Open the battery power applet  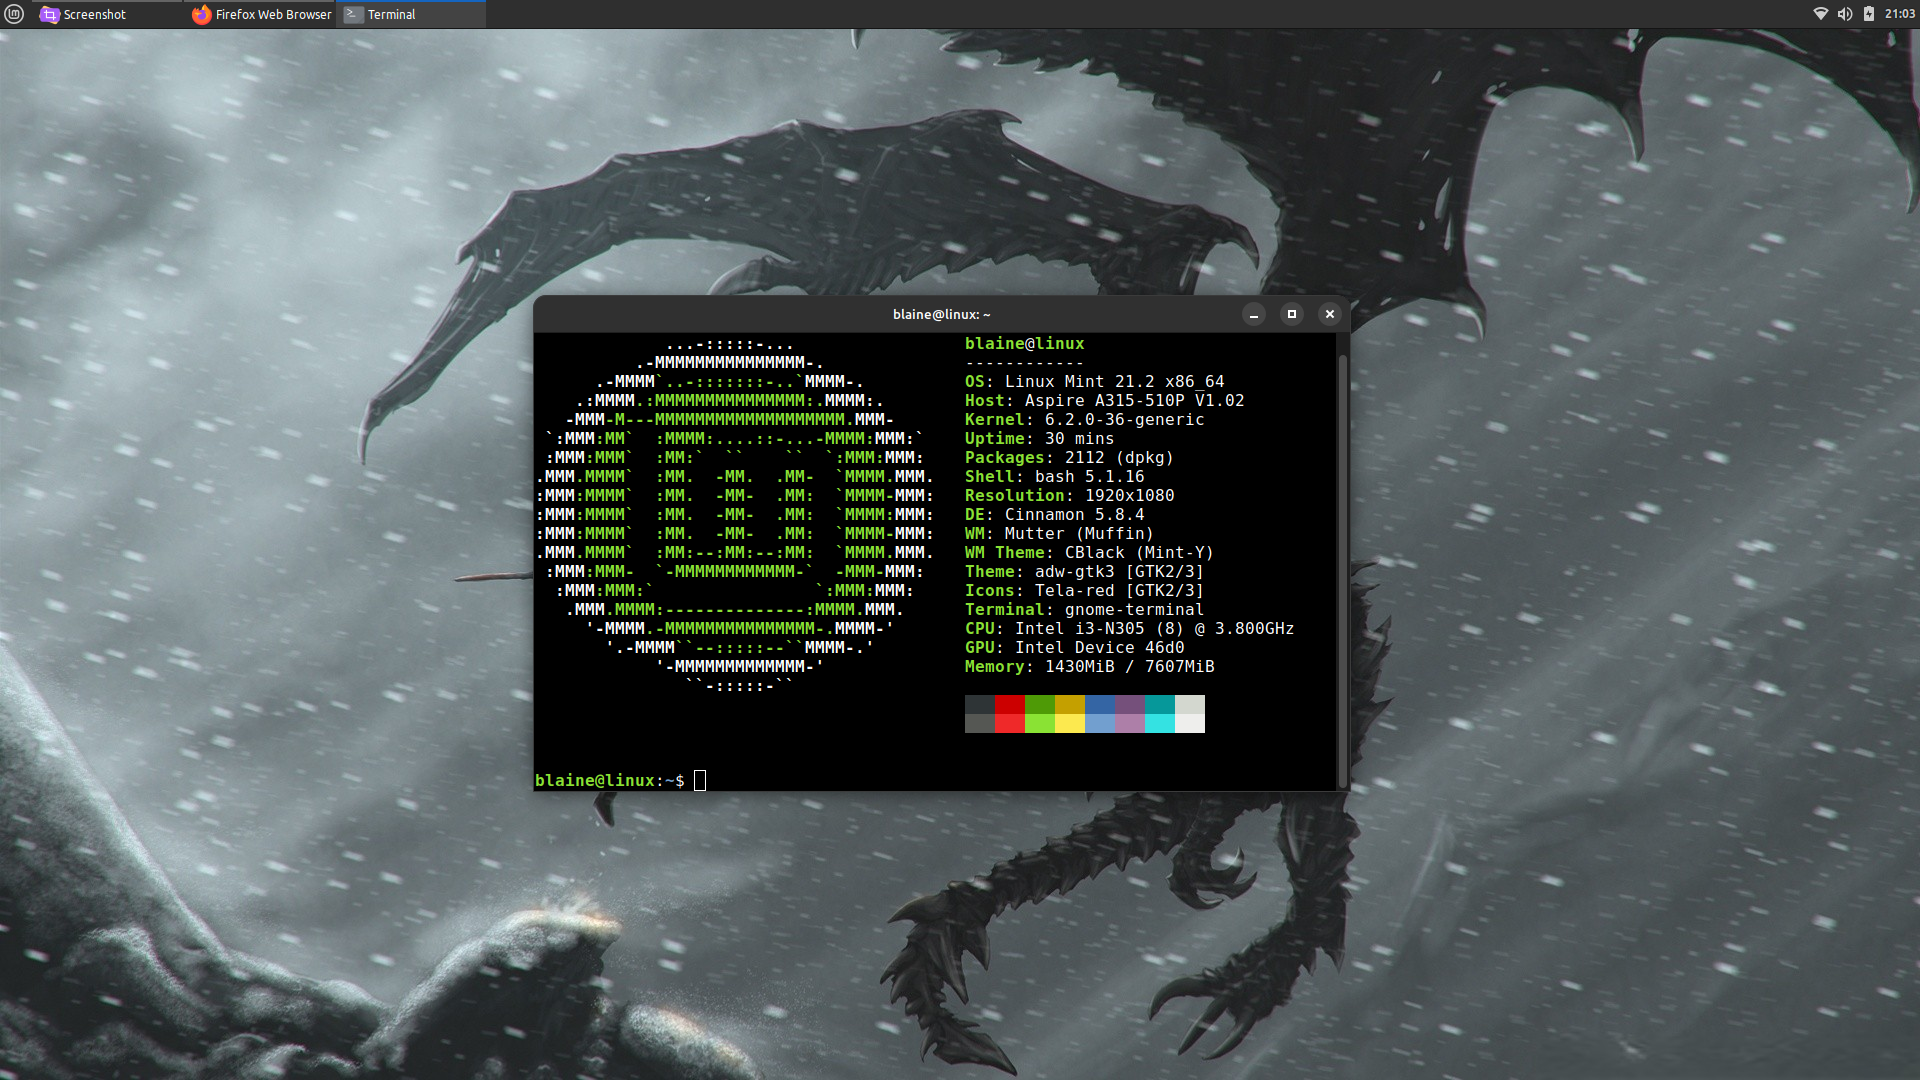(1868, 14)
